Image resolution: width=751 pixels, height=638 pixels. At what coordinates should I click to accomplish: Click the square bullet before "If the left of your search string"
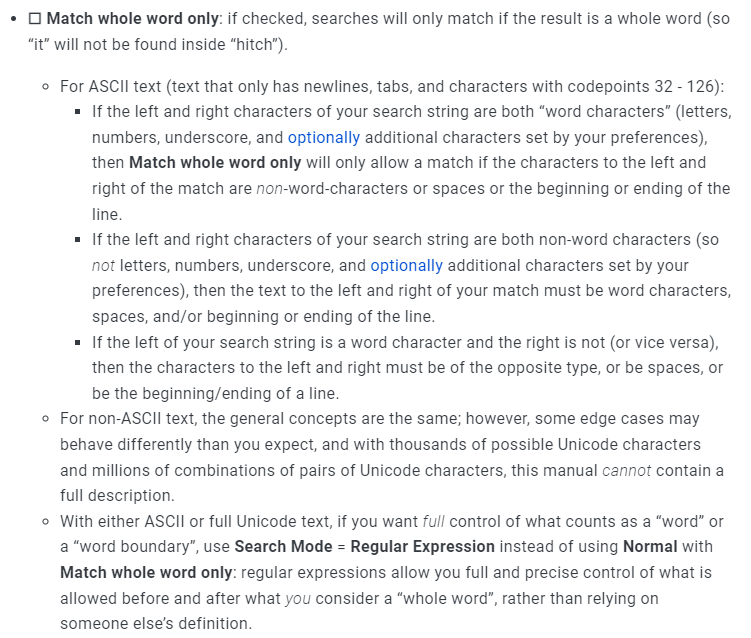point(77,343)
